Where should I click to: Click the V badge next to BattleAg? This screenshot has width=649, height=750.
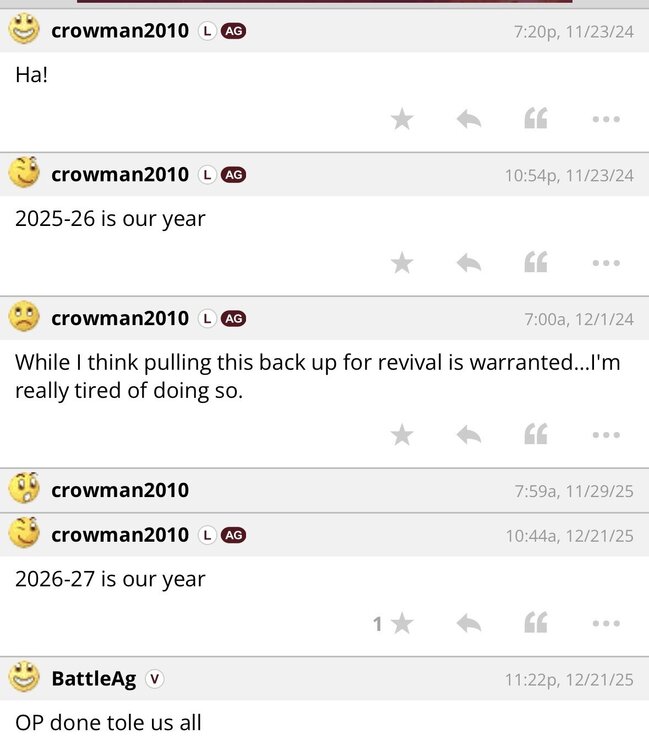[x=154, y=679]
